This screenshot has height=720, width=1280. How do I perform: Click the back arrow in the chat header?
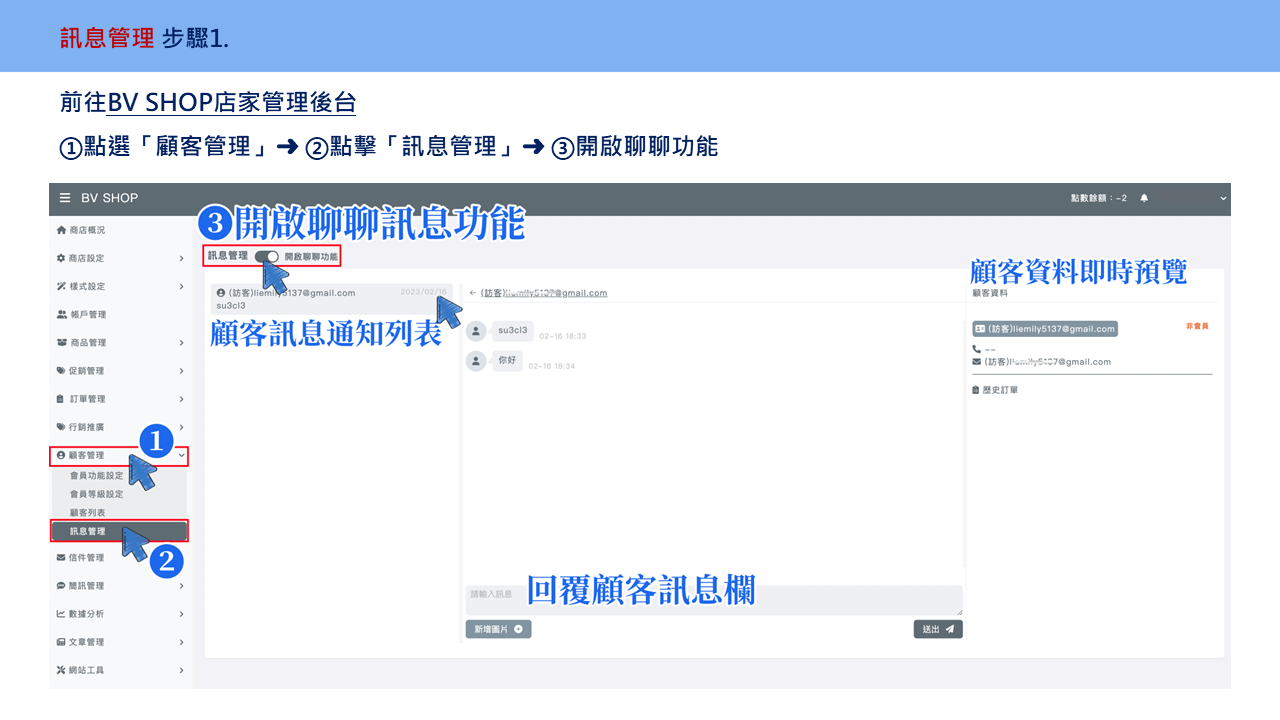point(472,293)
